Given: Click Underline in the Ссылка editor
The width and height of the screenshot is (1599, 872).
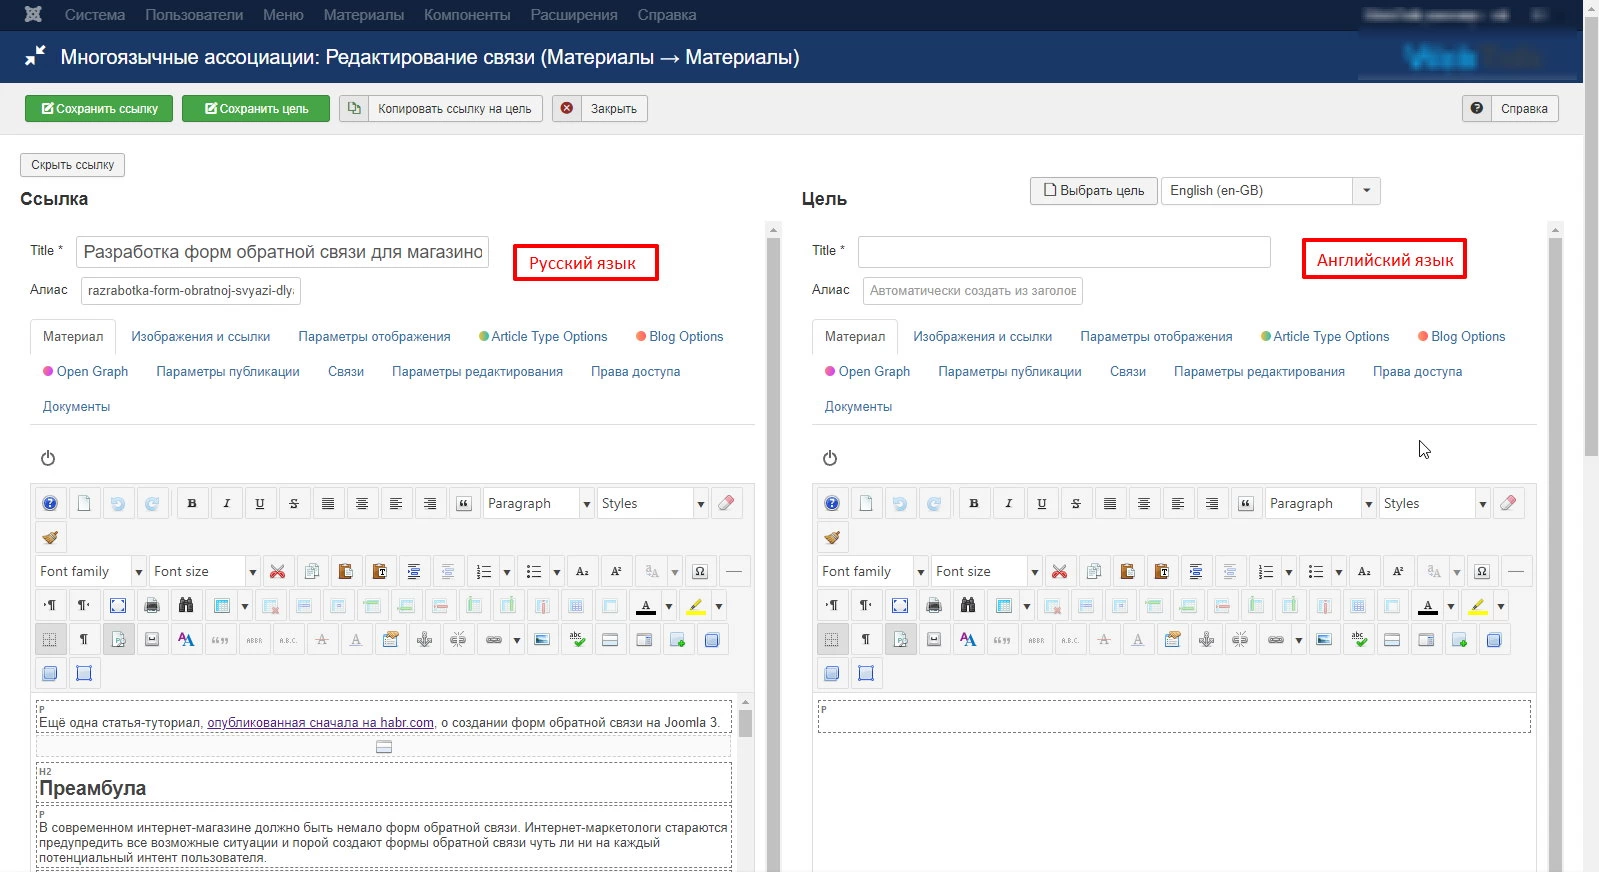Looking at the screenshot, I should (260, 503).
